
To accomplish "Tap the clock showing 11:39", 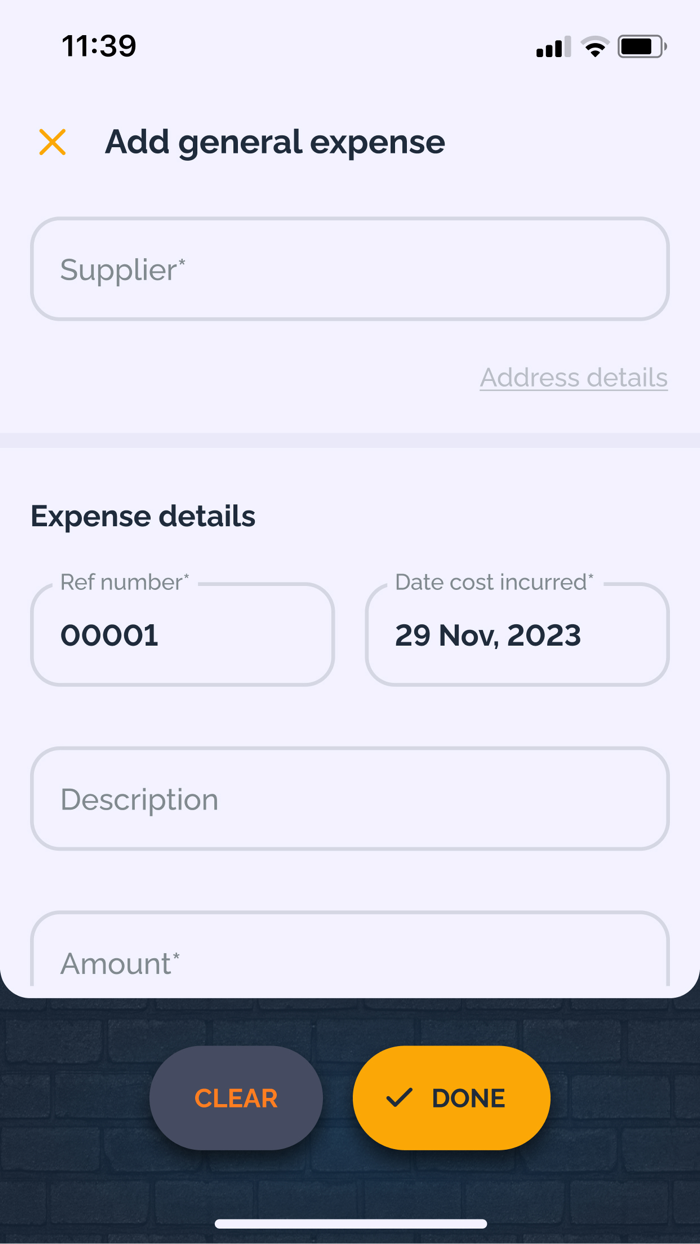I will point(99,45).
